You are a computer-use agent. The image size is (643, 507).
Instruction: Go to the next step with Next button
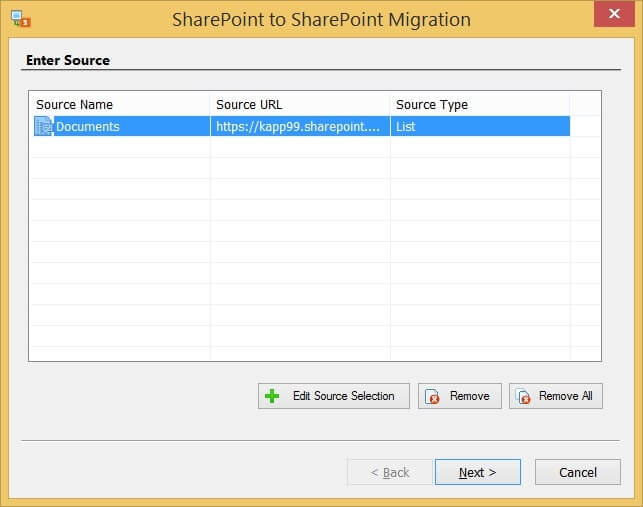click(x=478, y=472)
